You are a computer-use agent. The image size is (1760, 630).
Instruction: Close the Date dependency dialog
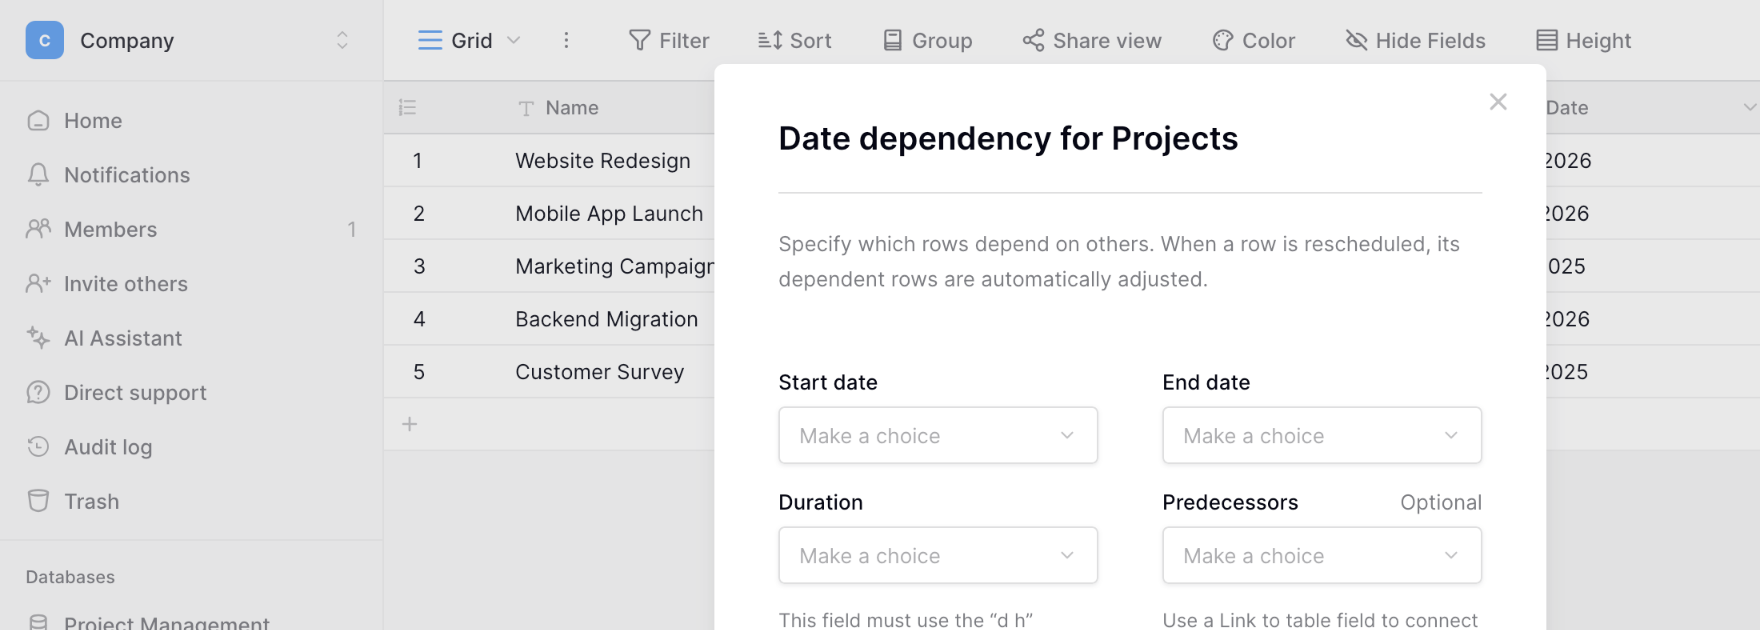1497,102
